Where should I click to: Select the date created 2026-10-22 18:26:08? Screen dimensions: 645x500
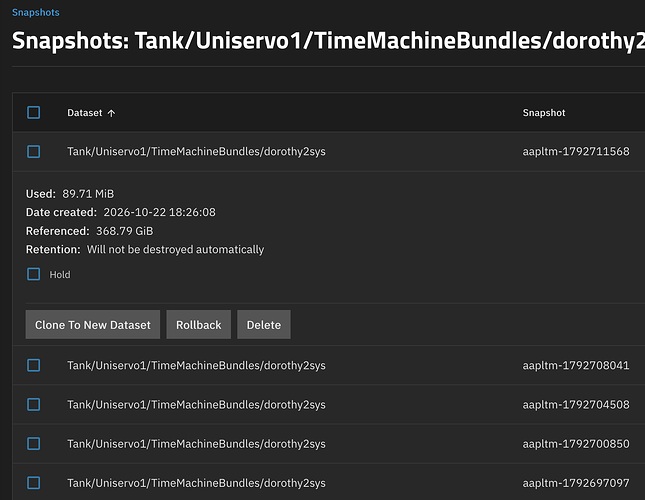159,212
